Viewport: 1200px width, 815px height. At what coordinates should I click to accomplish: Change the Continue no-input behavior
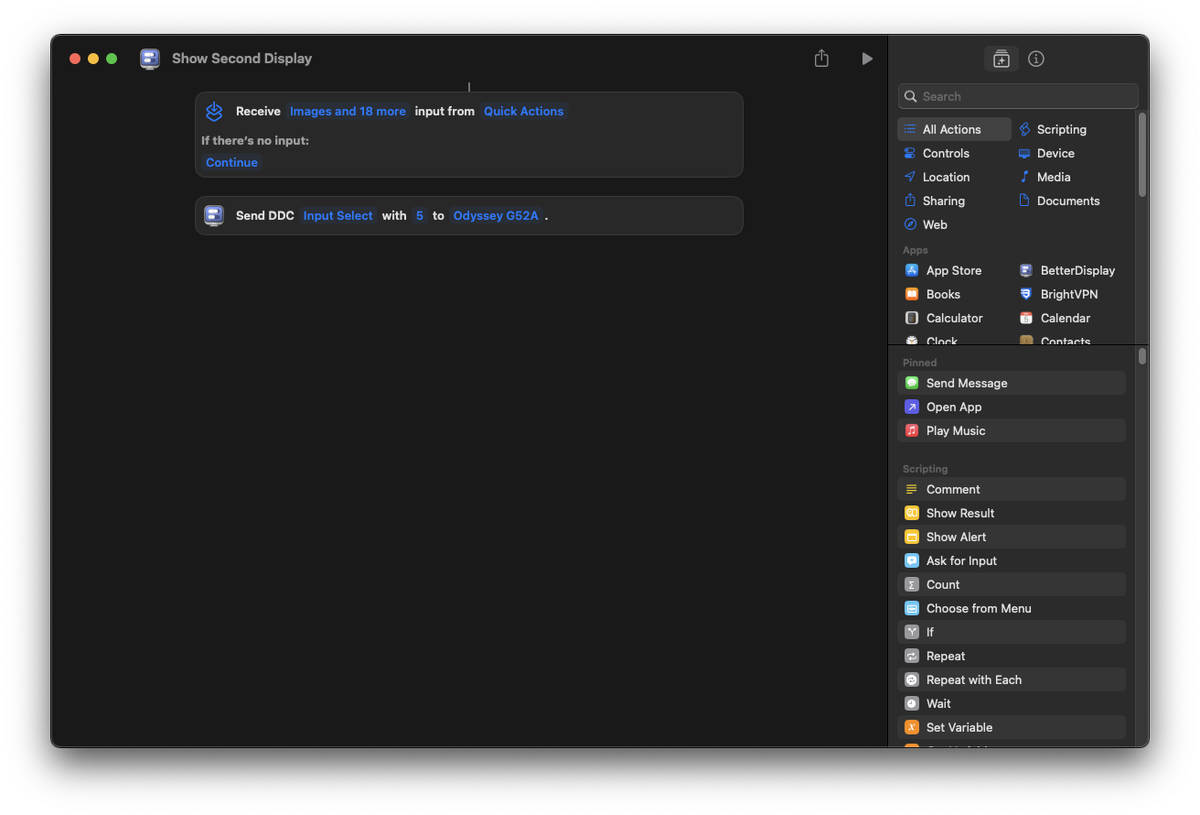click(232, 162)
